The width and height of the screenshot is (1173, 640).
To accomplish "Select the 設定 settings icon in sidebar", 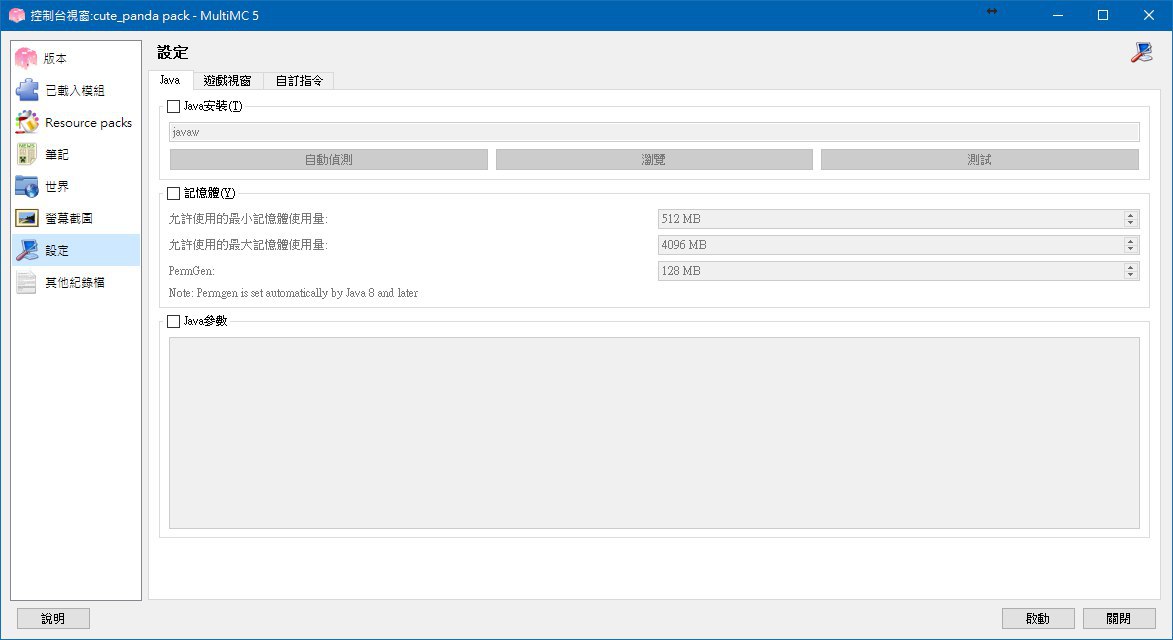I will 27,250.
